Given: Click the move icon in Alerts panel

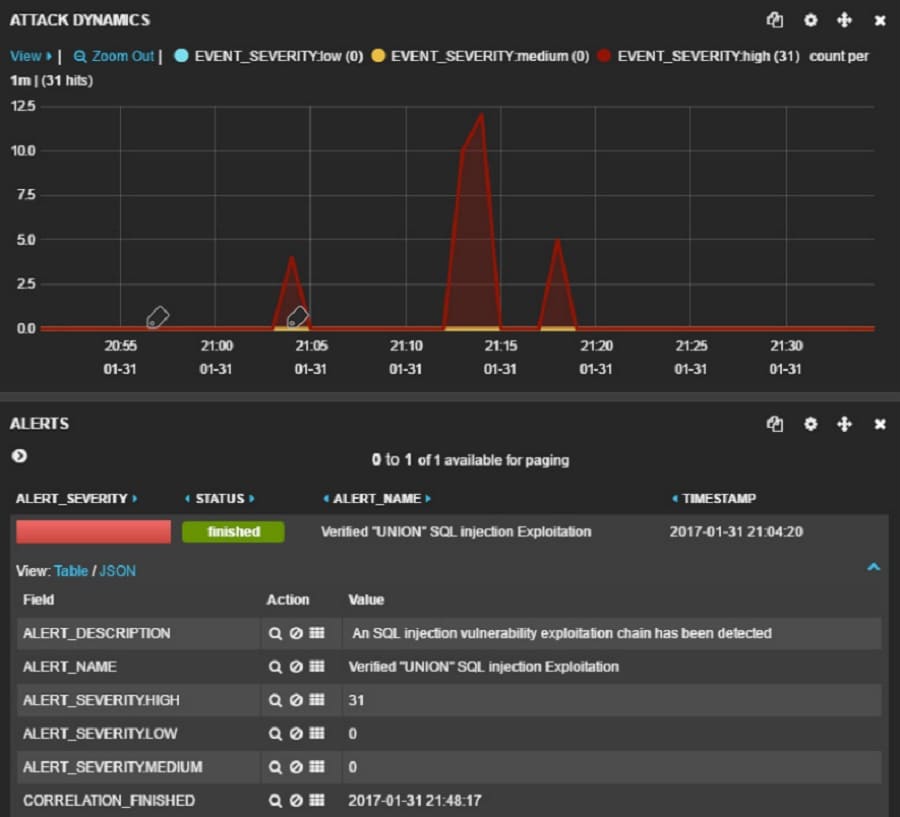Looking at the screenshot, I should click(x=844, y=424).
